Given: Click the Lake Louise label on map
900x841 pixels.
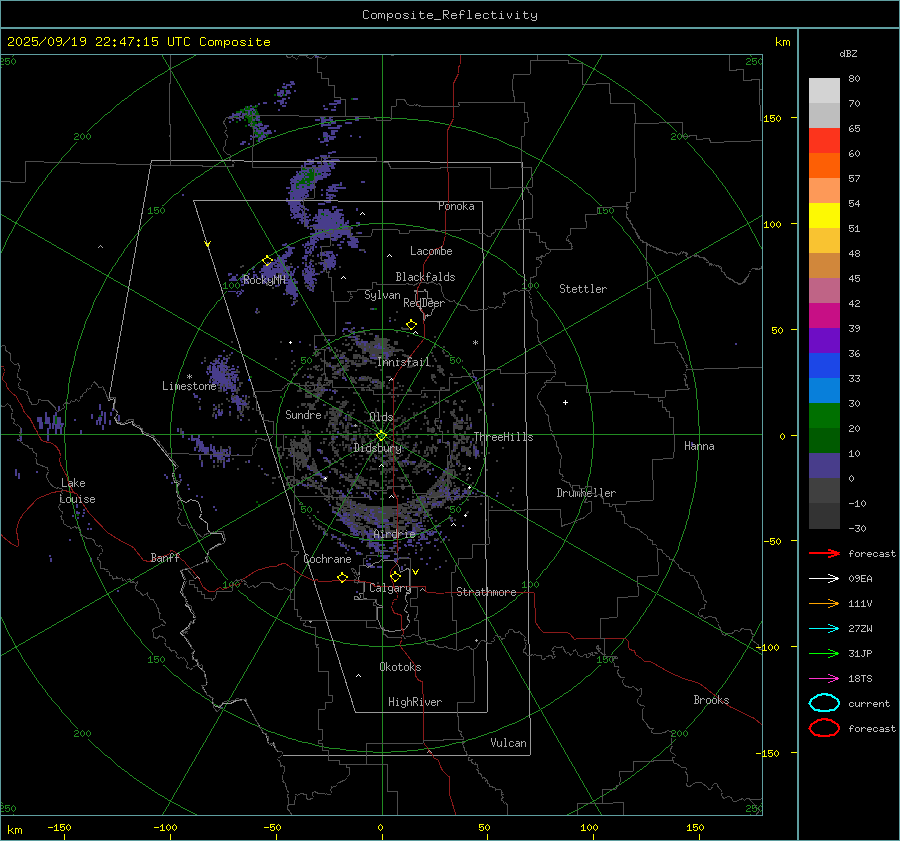Looking at the screenshot, I should [x=76, y=491].
